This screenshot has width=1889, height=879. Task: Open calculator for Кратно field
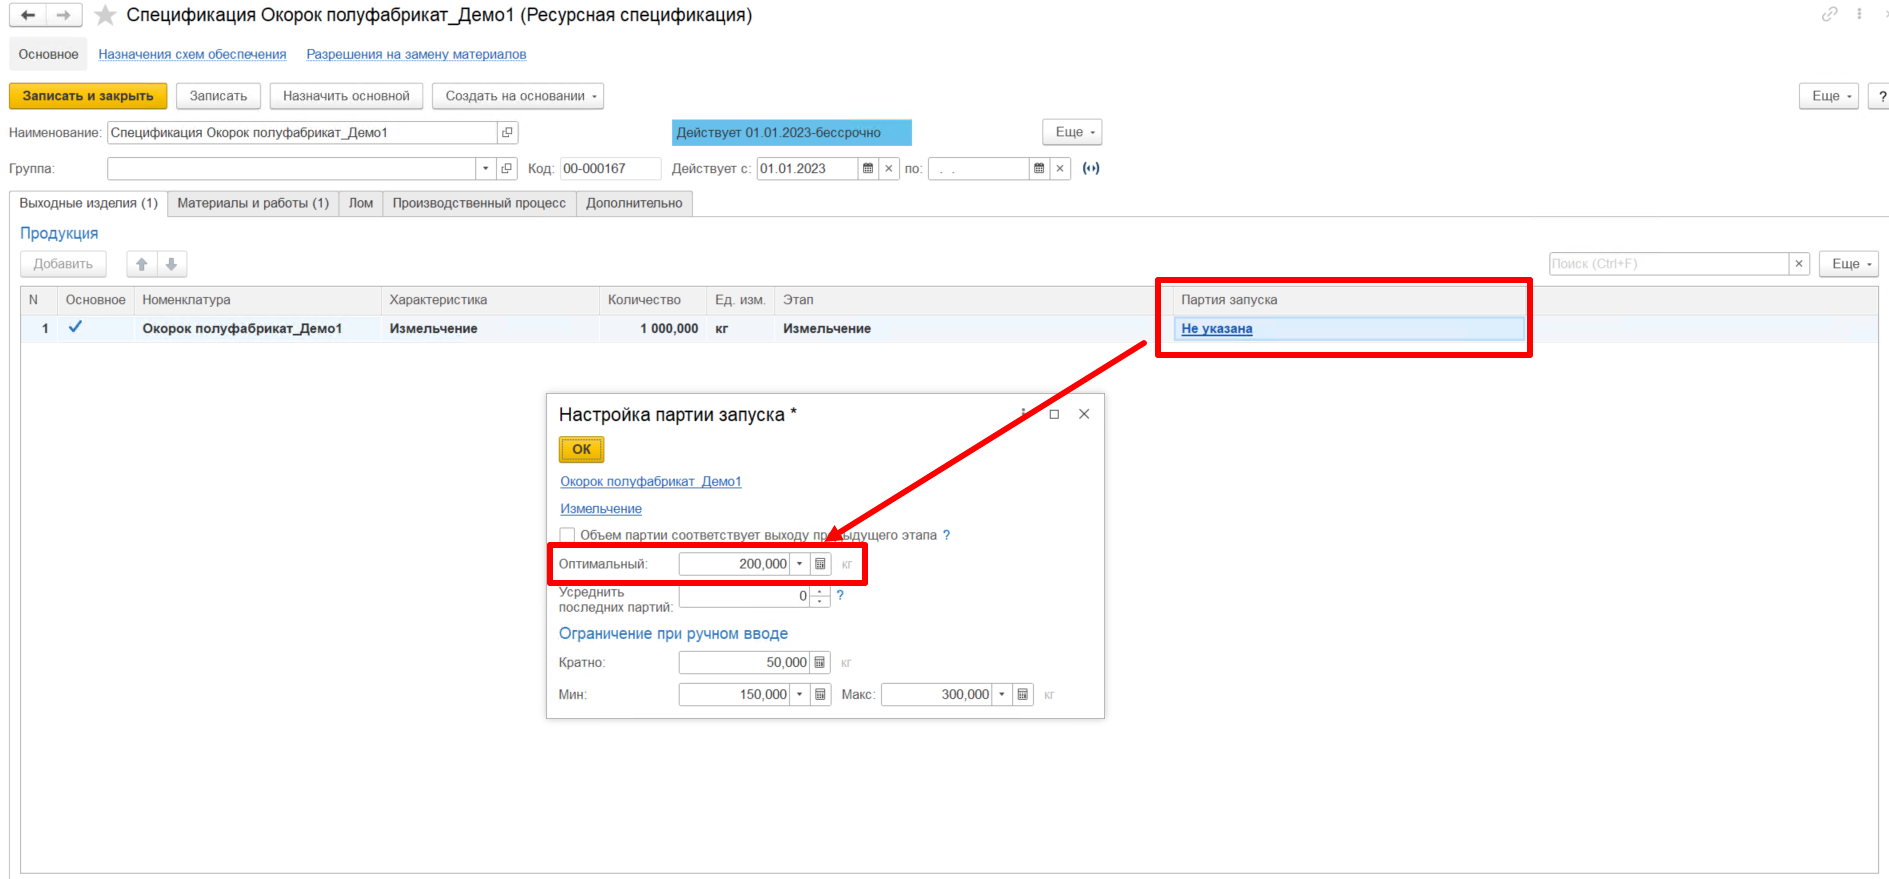tap(820, 663)
